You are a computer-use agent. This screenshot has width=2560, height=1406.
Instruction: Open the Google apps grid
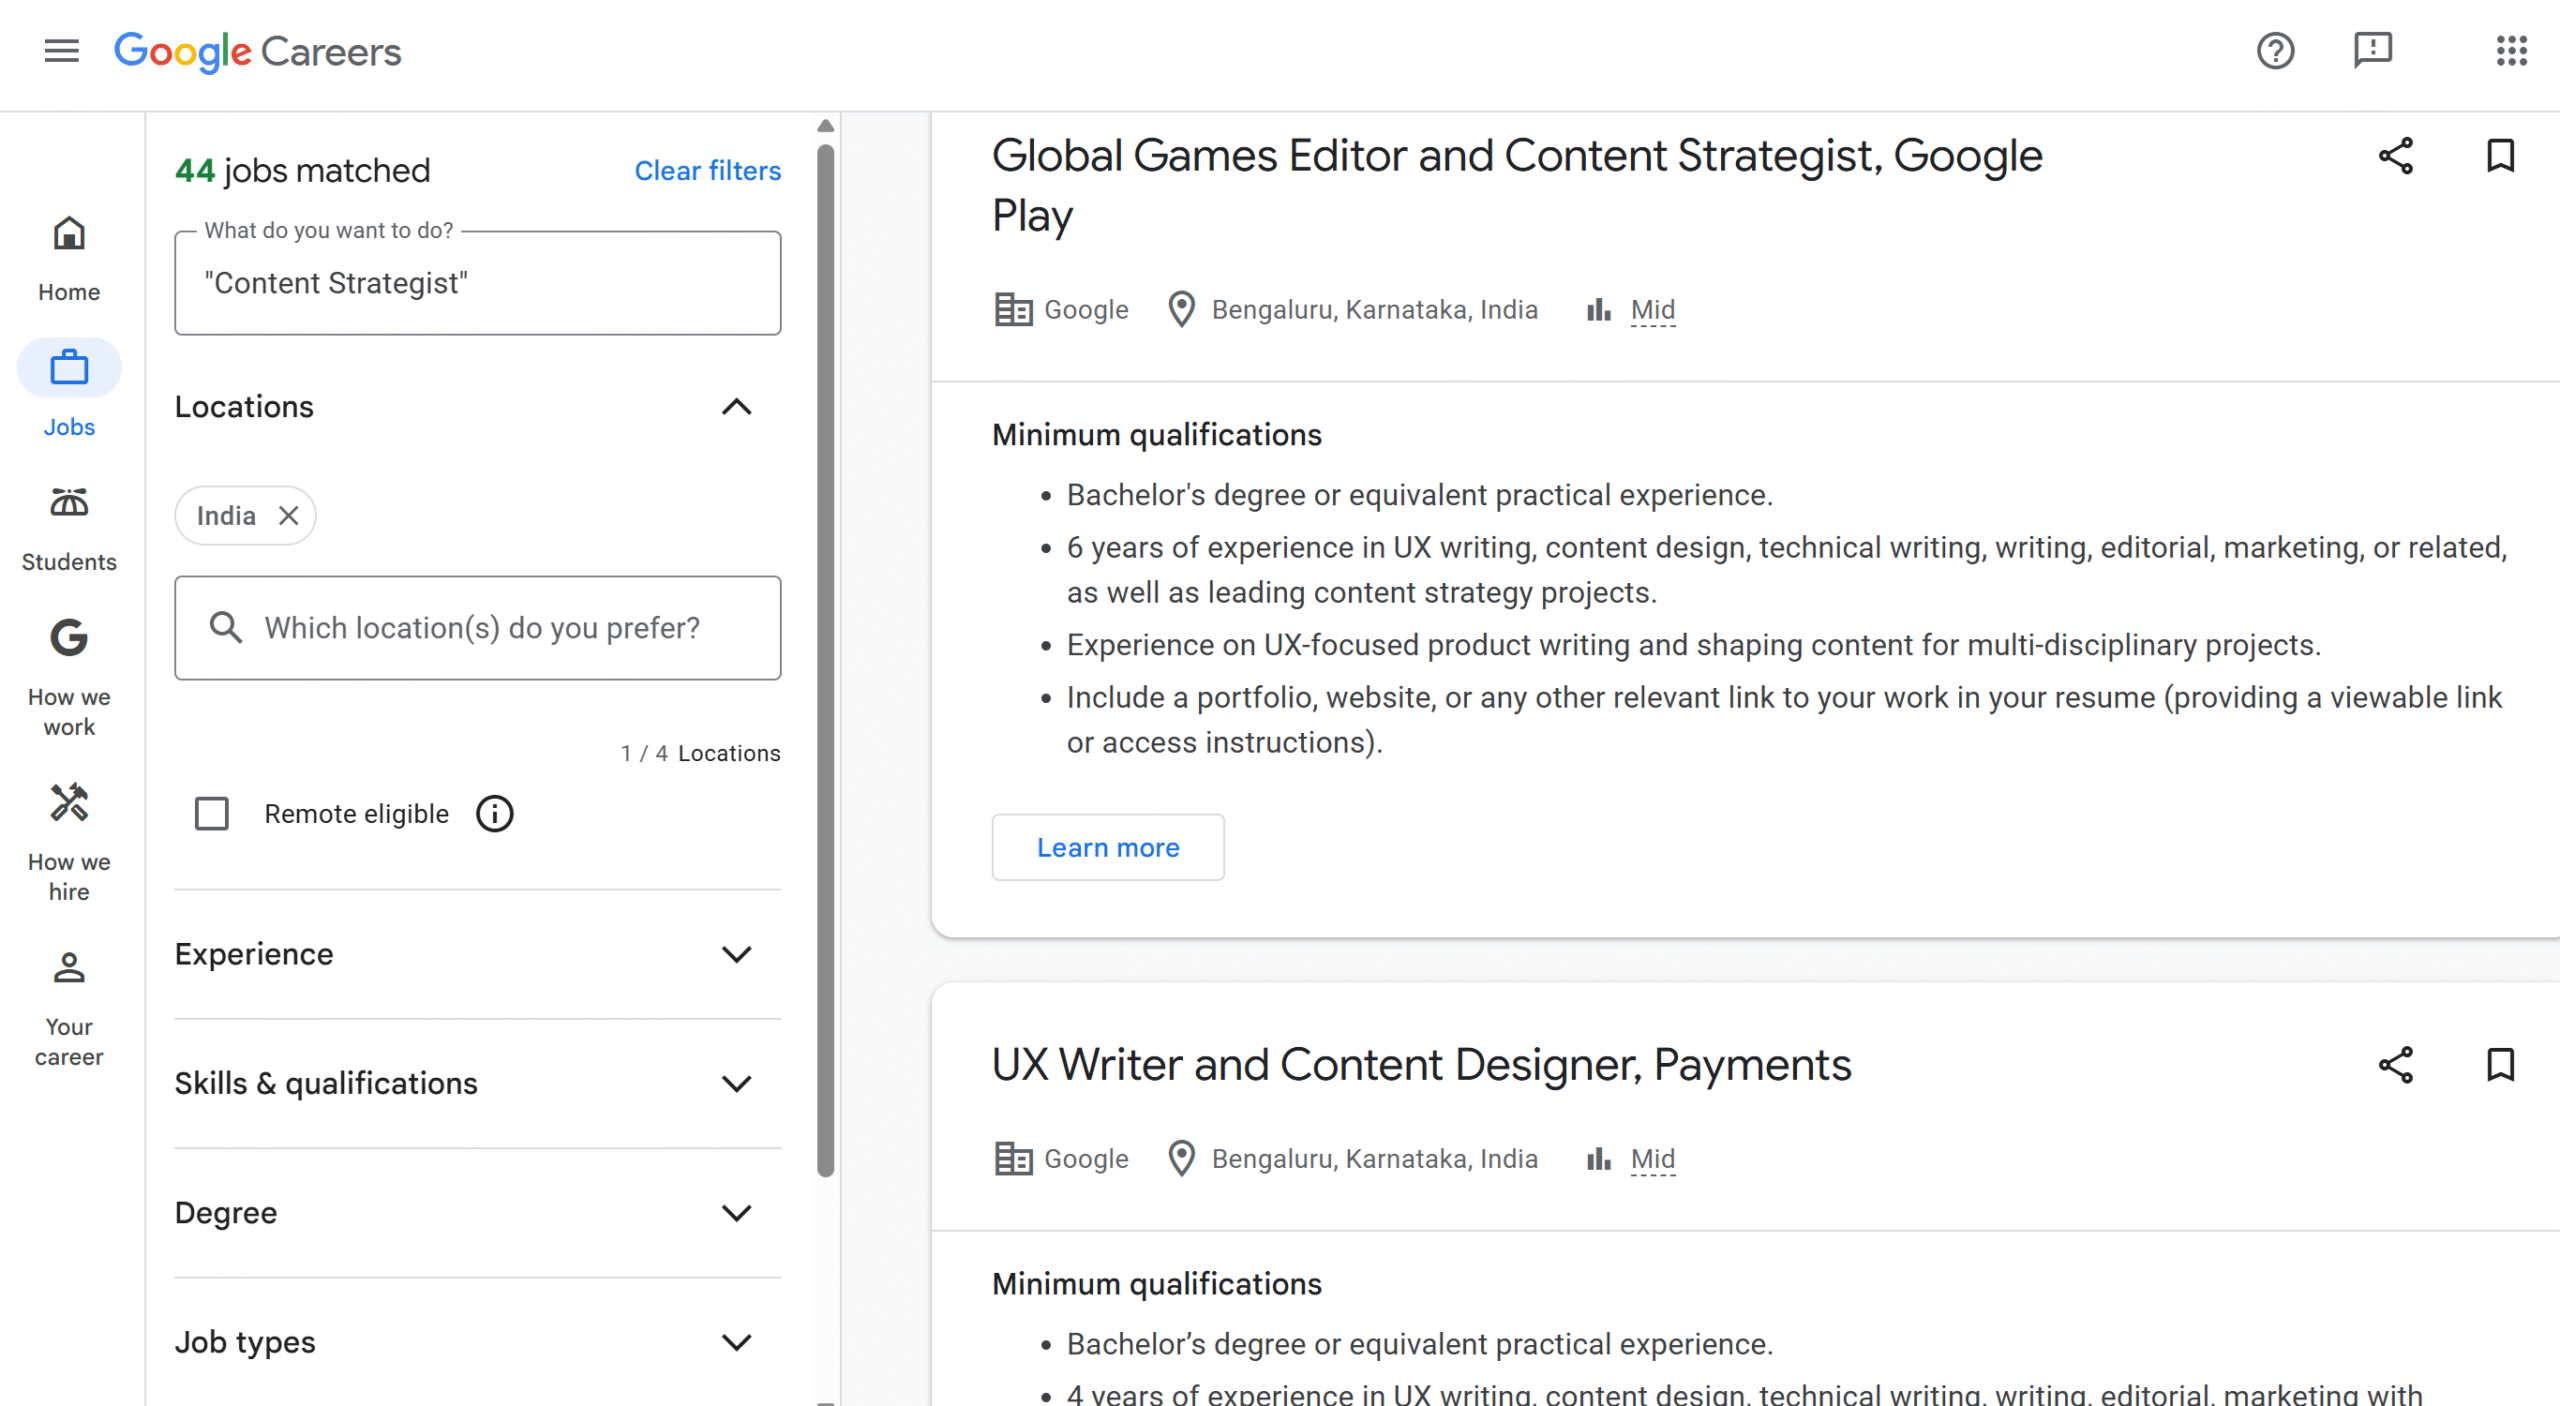2511,50
